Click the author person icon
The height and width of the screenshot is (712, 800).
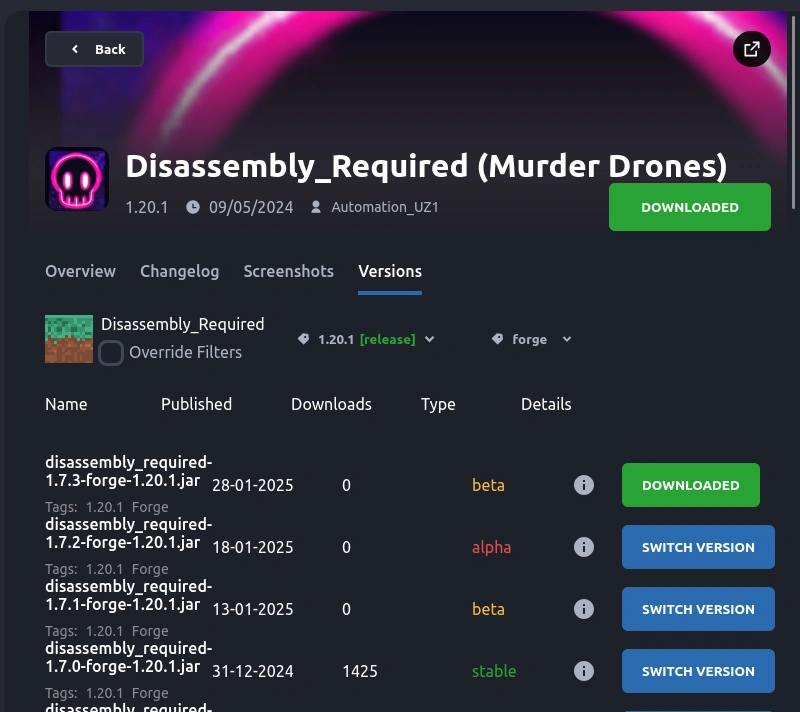pos(316,207)
